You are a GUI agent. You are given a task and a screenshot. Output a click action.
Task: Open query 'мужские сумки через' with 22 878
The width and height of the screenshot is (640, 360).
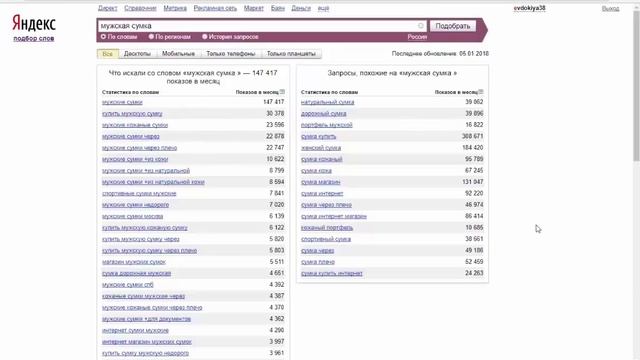tap(131, 136)
